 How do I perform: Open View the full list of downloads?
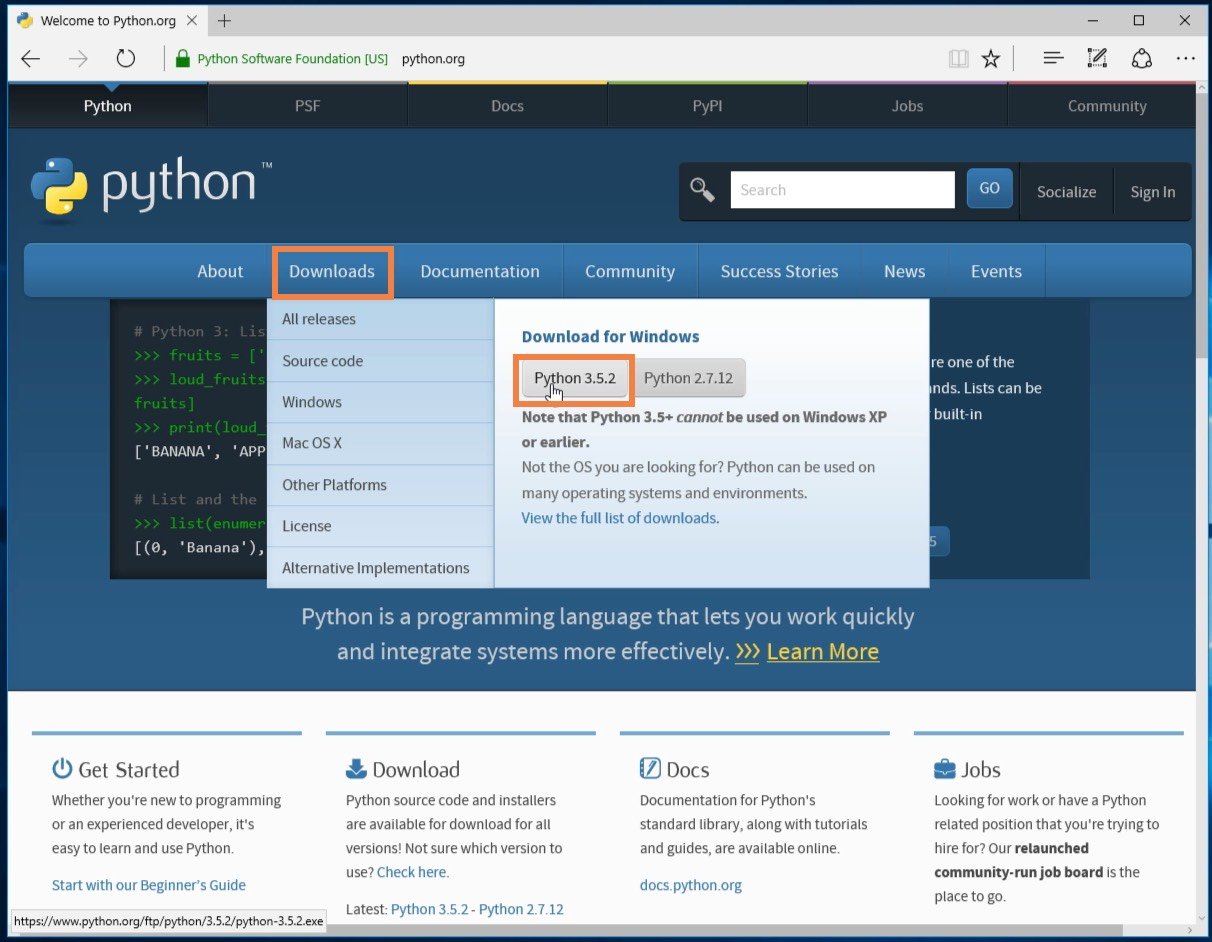(x=619, y=518)
